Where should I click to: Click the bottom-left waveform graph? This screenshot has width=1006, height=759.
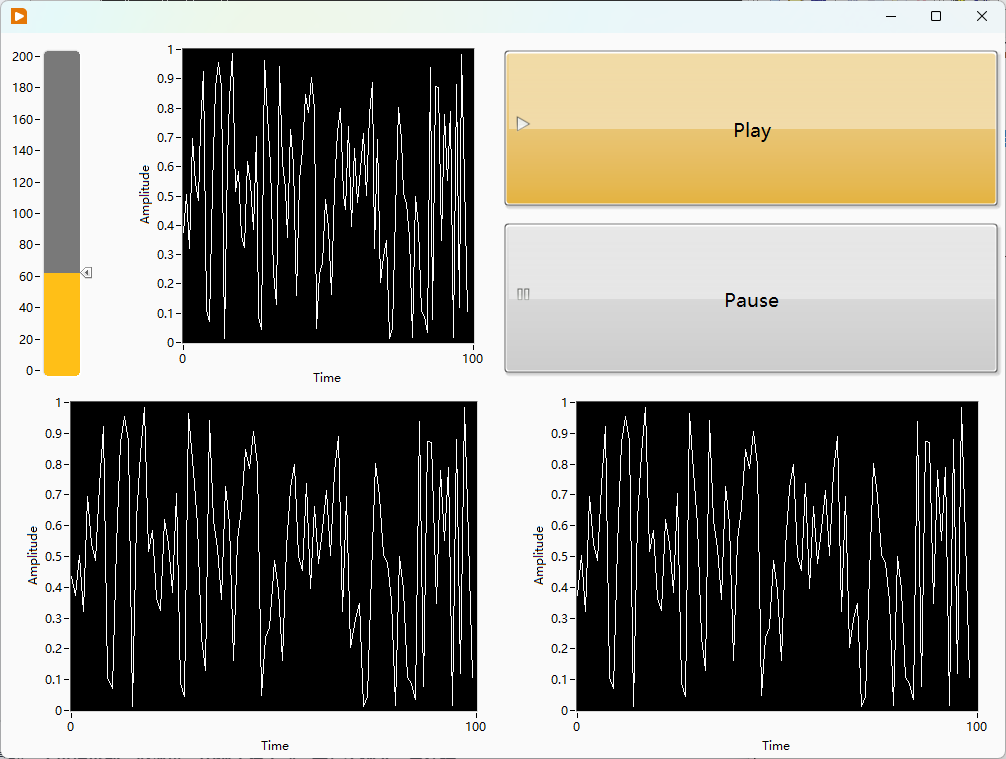(273, 556)
